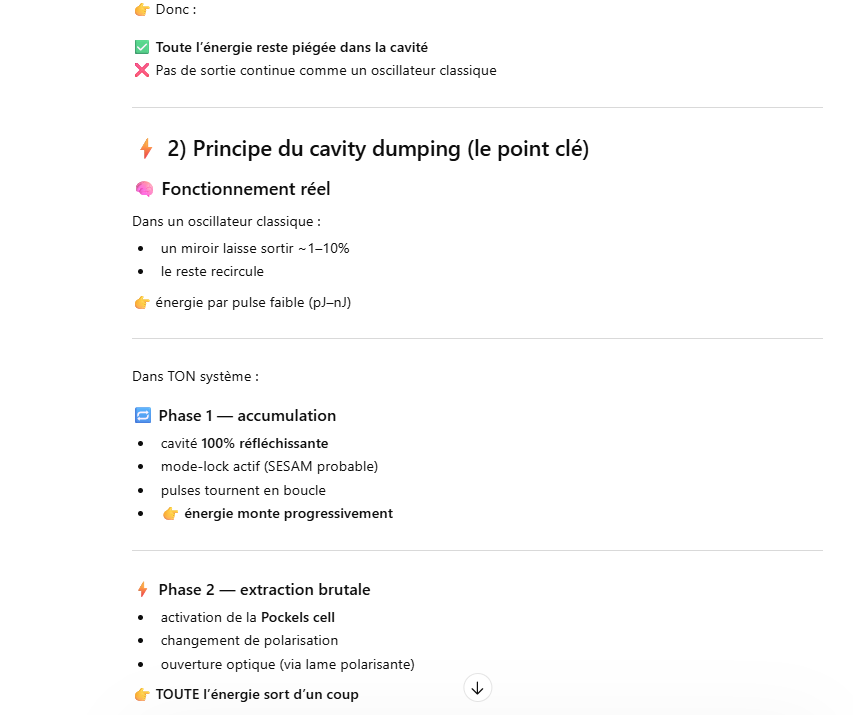Click pointing finger before TOUTE l'énergie sort

coord(142,694)
